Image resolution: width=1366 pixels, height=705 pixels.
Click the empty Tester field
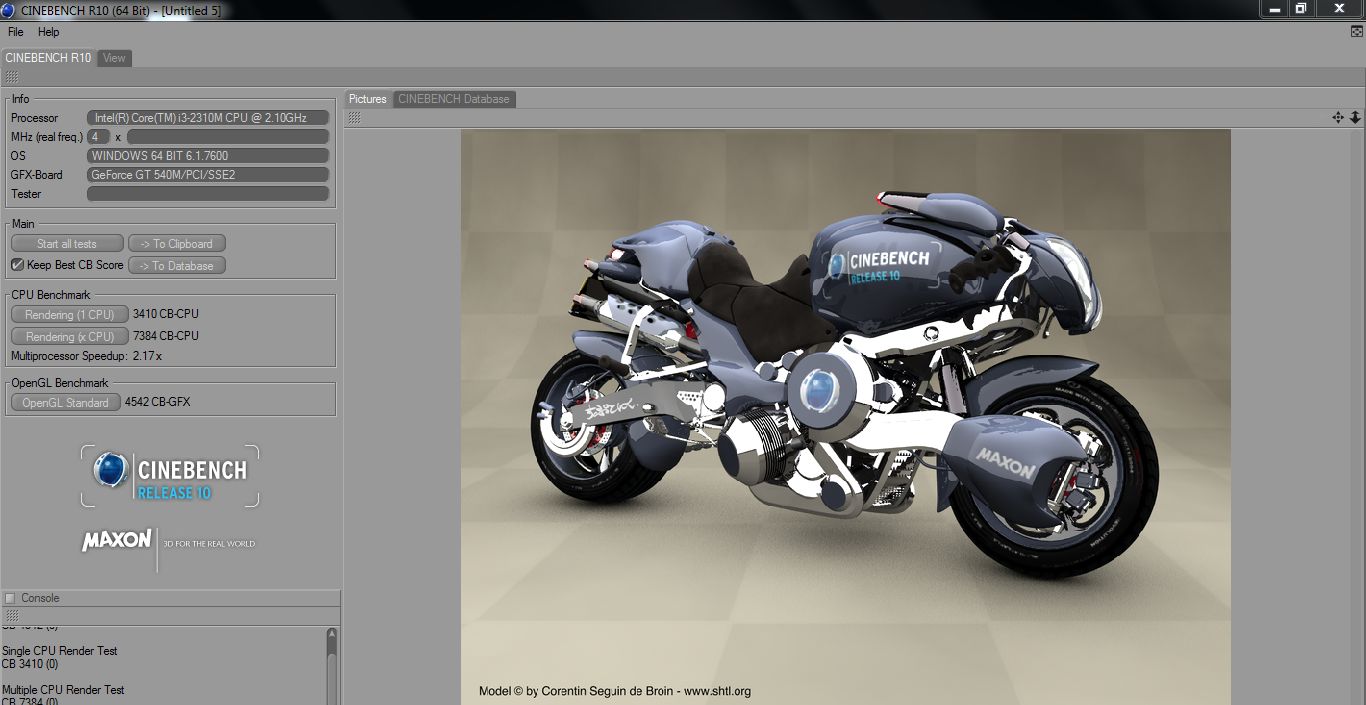click(x=208, y=194)
